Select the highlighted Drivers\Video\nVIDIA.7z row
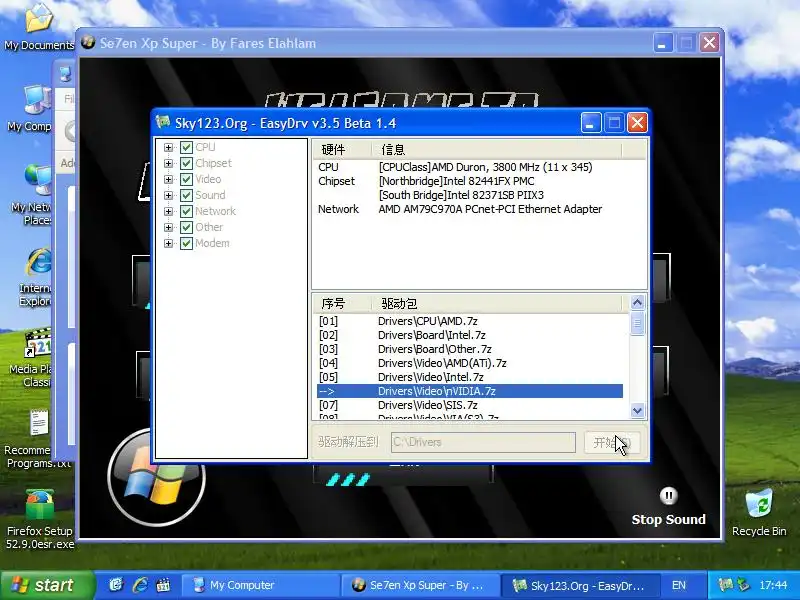This screenshot has height=600, width=800. click(470, 391)
